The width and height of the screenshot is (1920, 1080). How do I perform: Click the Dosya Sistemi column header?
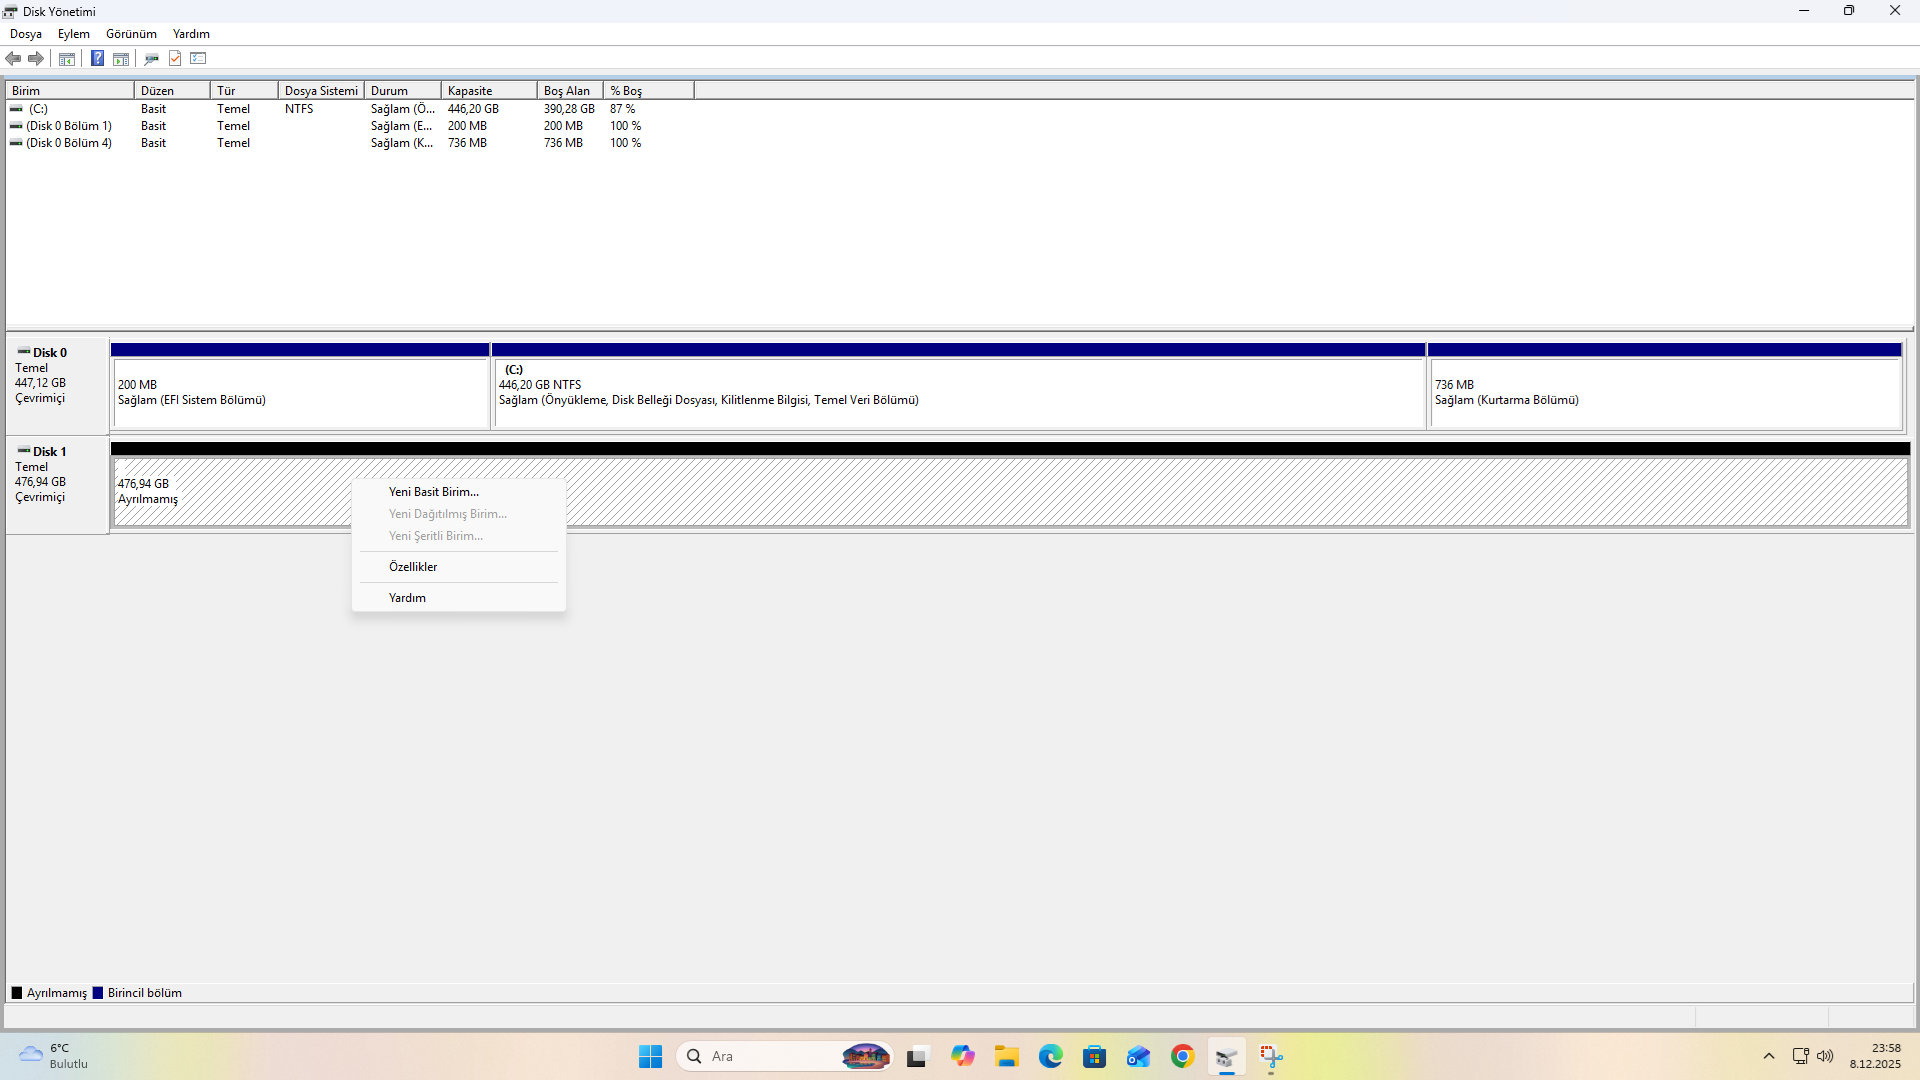(320, 91)
